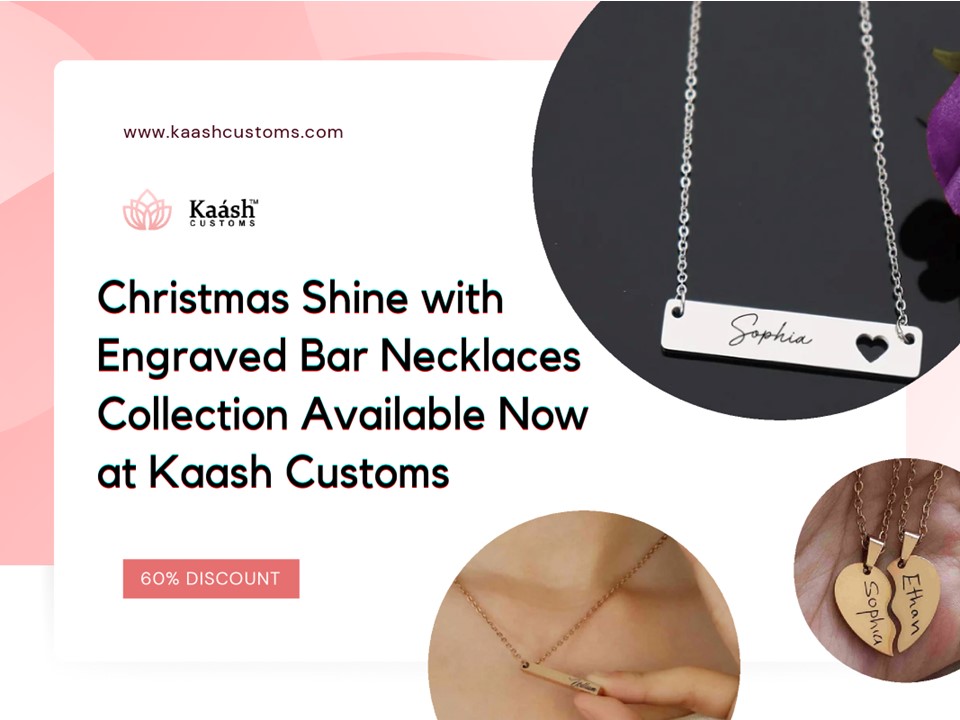Click the CUSTOMS small text under Kaash
960x720 pixels.
tap(223, 223)
